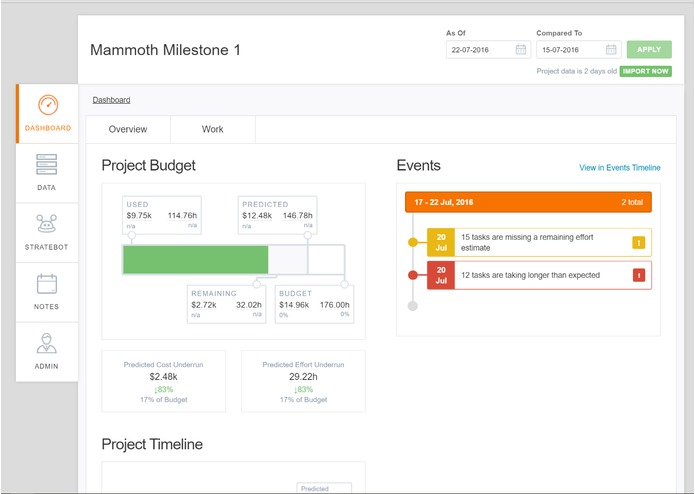
Task: Click the Compared To date field 15-07-2016
Action: click(x=578, y=50)
